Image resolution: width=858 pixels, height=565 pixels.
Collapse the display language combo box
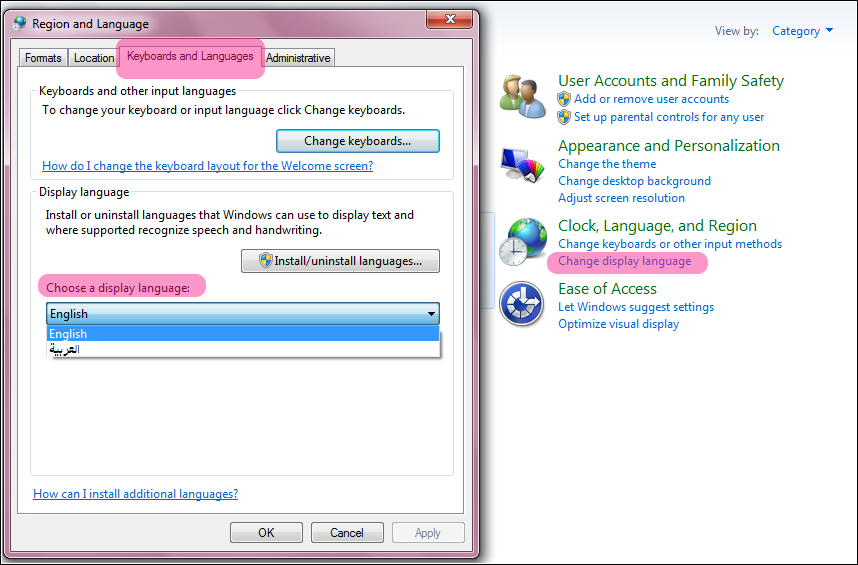click(243, 313)
